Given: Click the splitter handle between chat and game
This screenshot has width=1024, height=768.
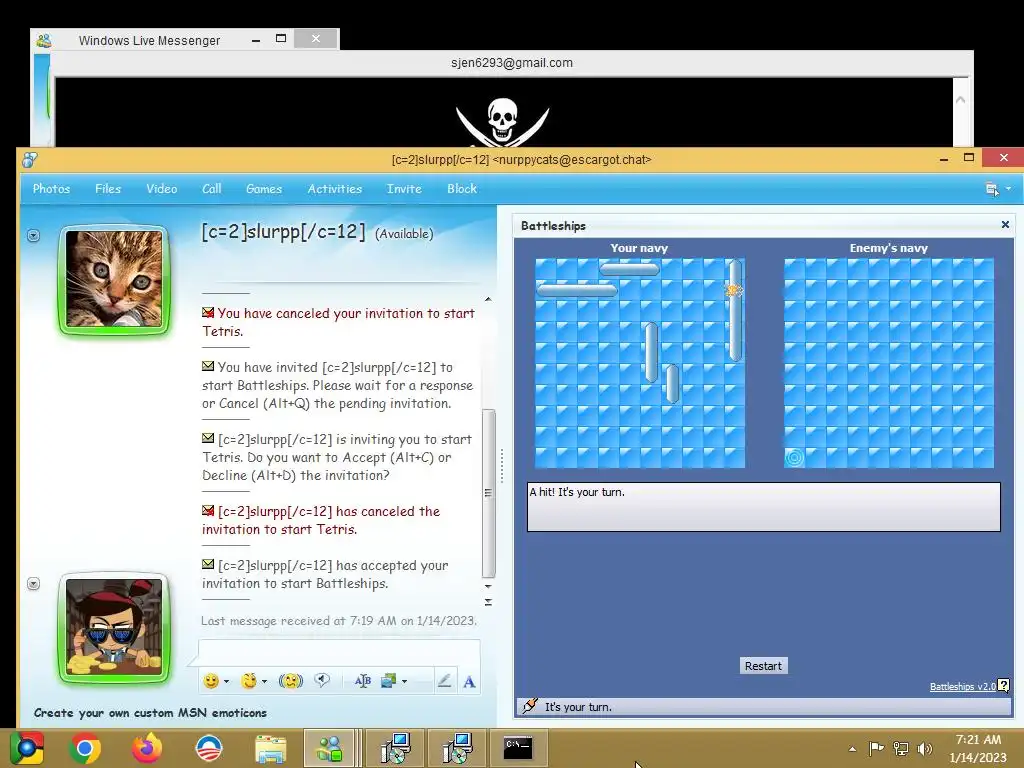Looking at the screenshot, I should click(x=502, y=465).
